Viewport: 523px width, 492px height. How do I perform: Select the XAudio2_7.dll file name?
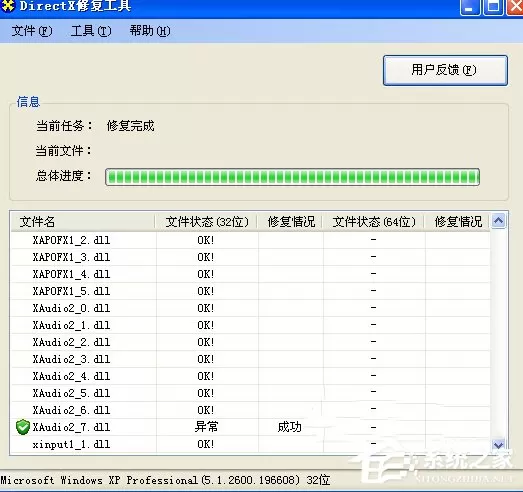click(71, 427)
